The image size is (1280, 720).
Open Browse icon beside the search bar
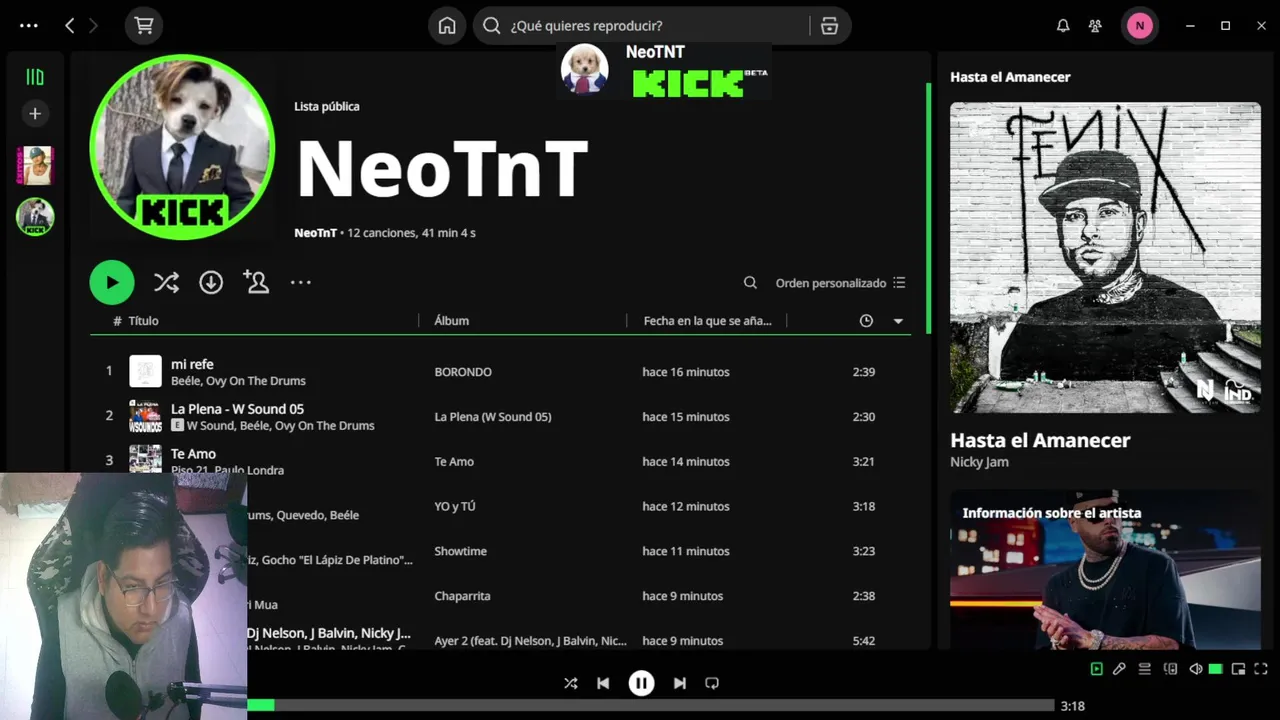pyautogui.click(x=829, y=26)
